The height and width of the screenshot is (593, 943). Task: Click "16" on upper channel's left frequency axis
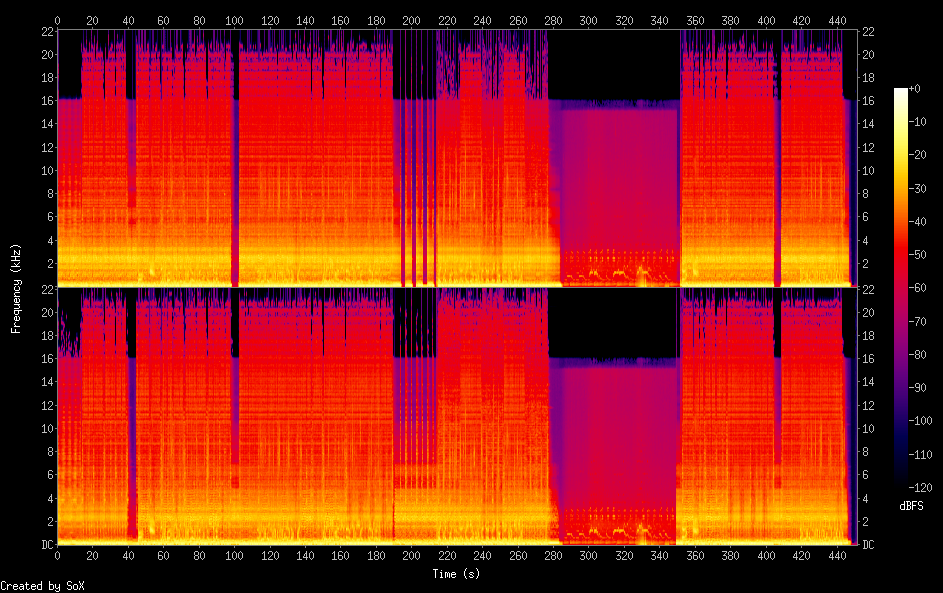48,100
